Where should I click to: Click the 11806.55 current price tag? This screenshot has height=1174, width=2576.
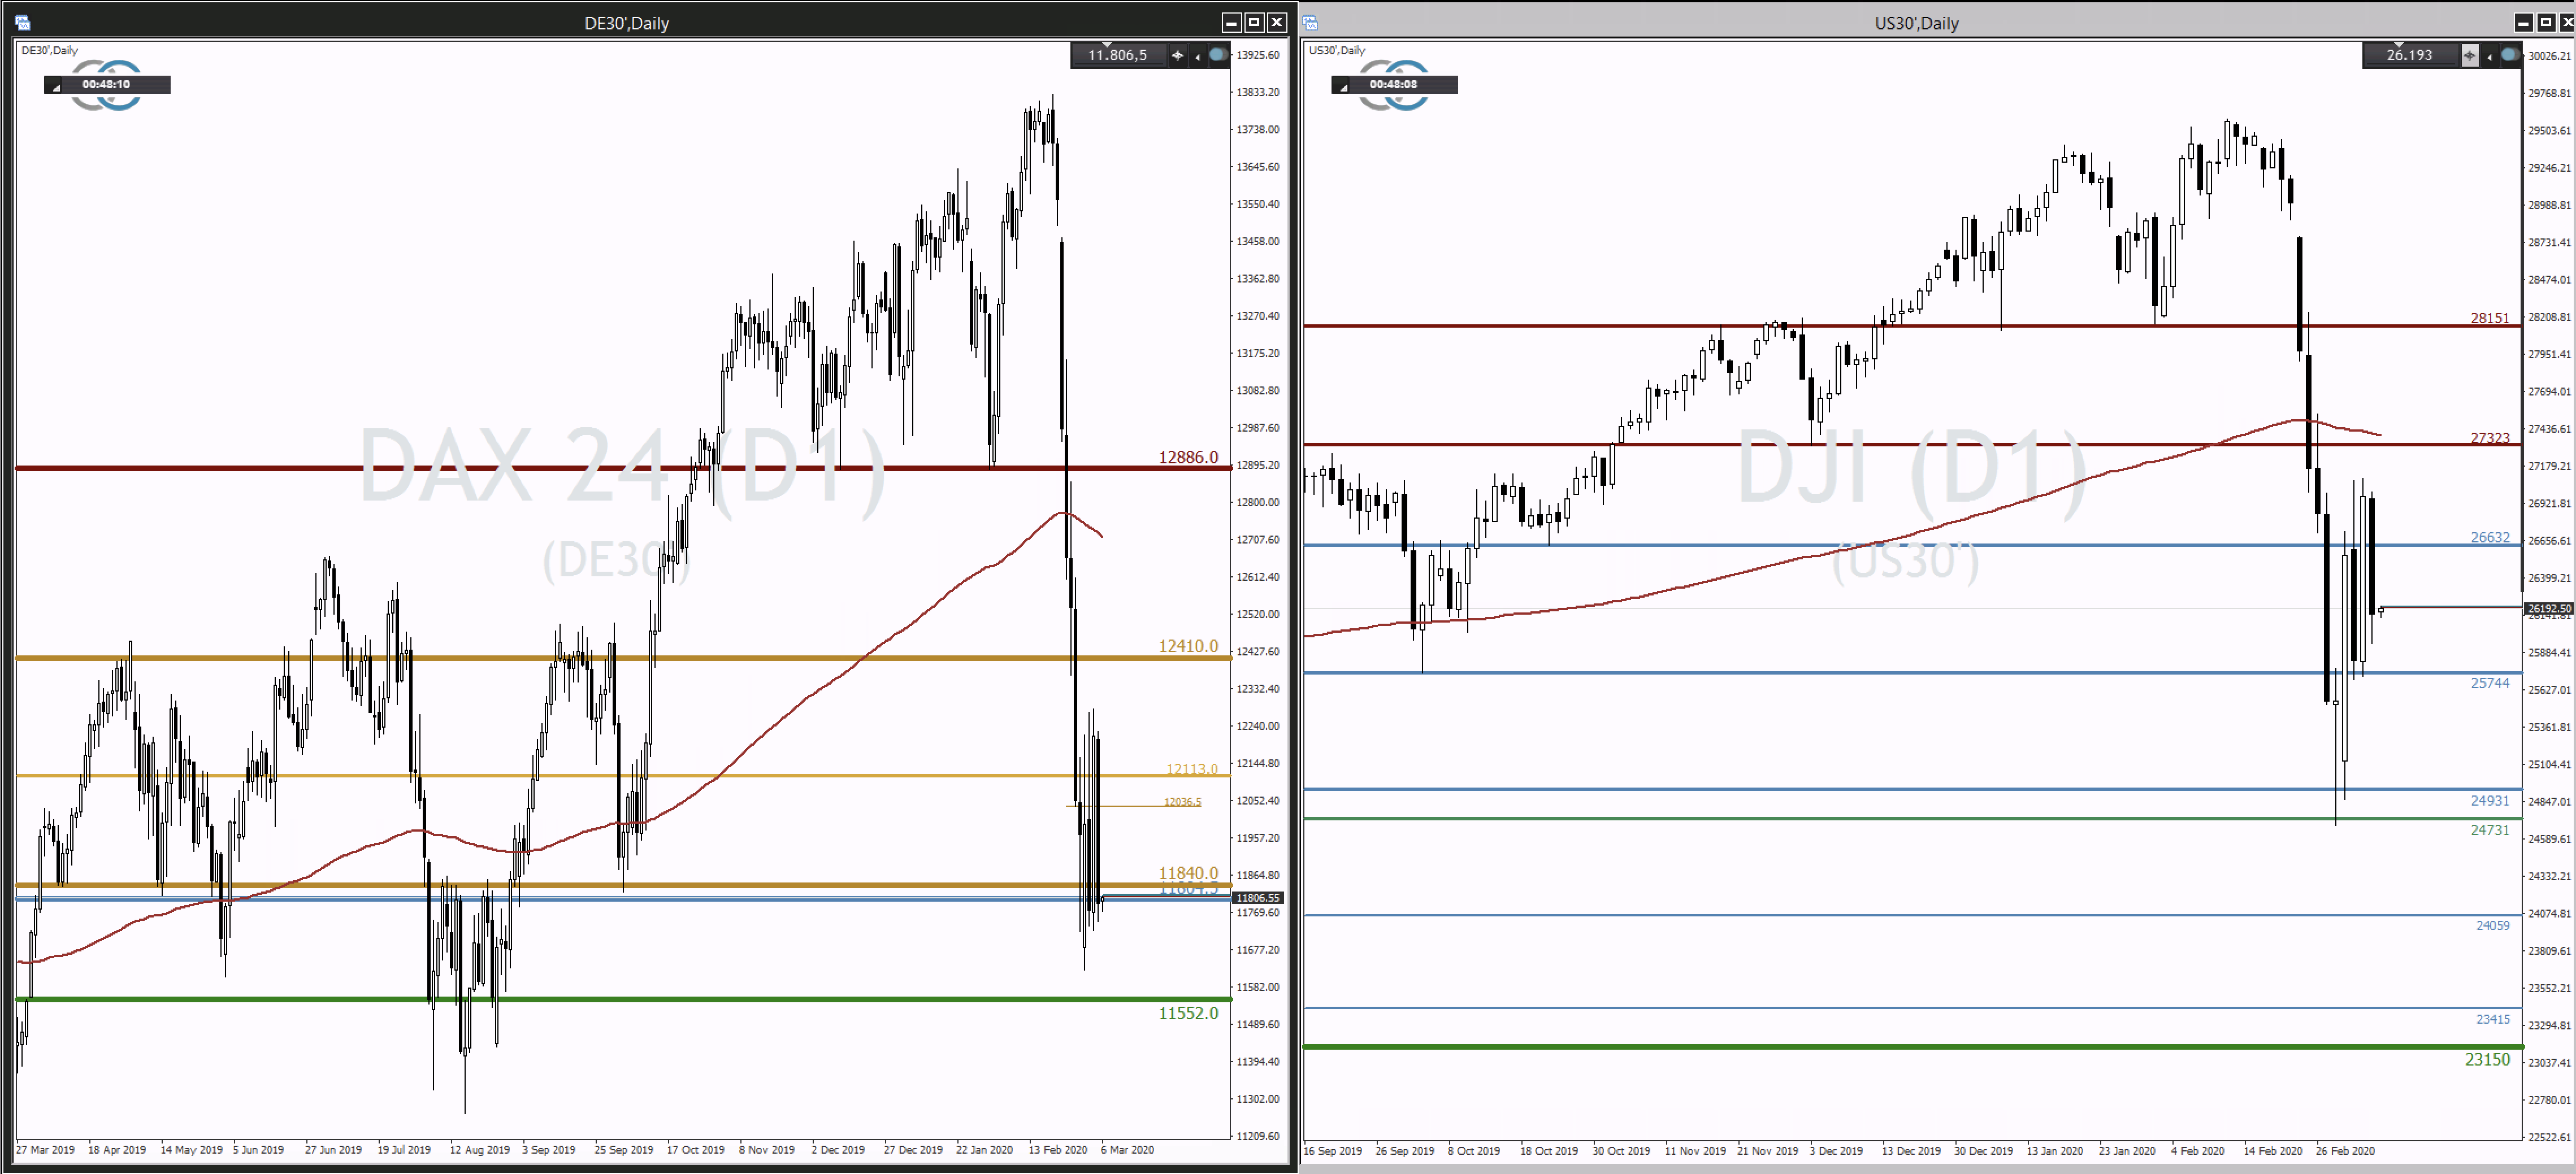1257,898
